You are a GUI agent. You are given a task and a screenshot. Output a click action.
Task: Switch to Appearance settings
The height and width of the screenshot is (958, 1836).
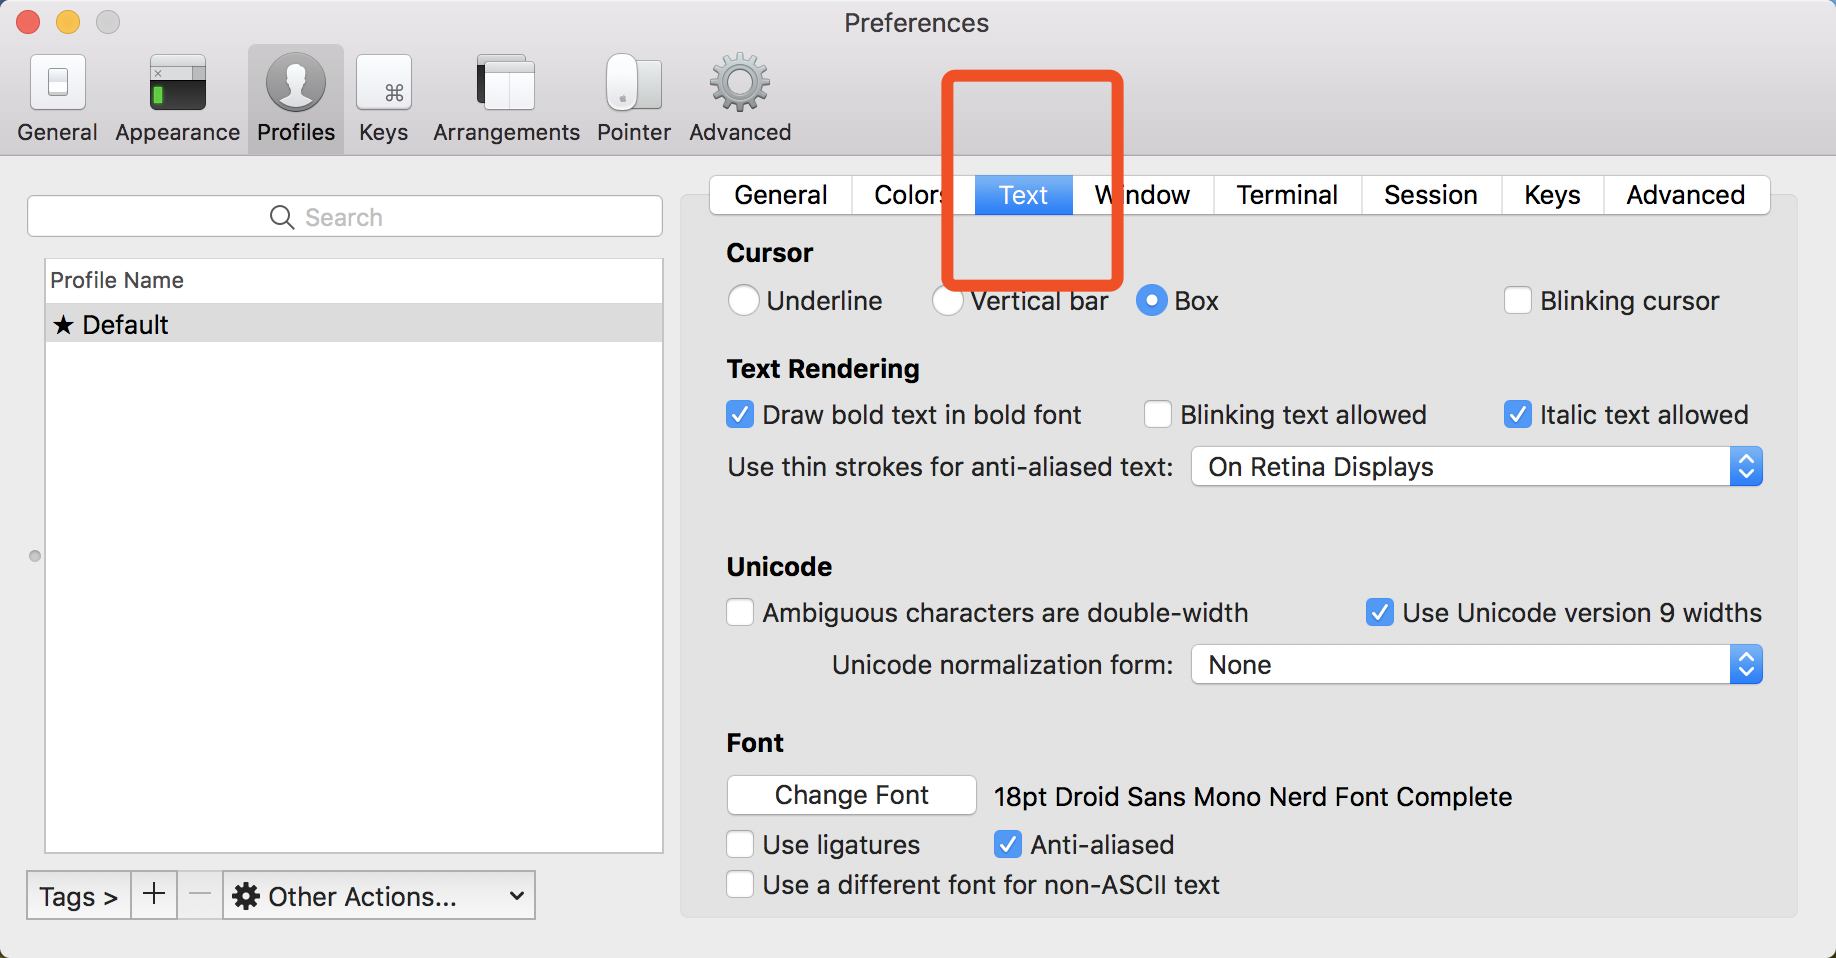tap(176, 95)
